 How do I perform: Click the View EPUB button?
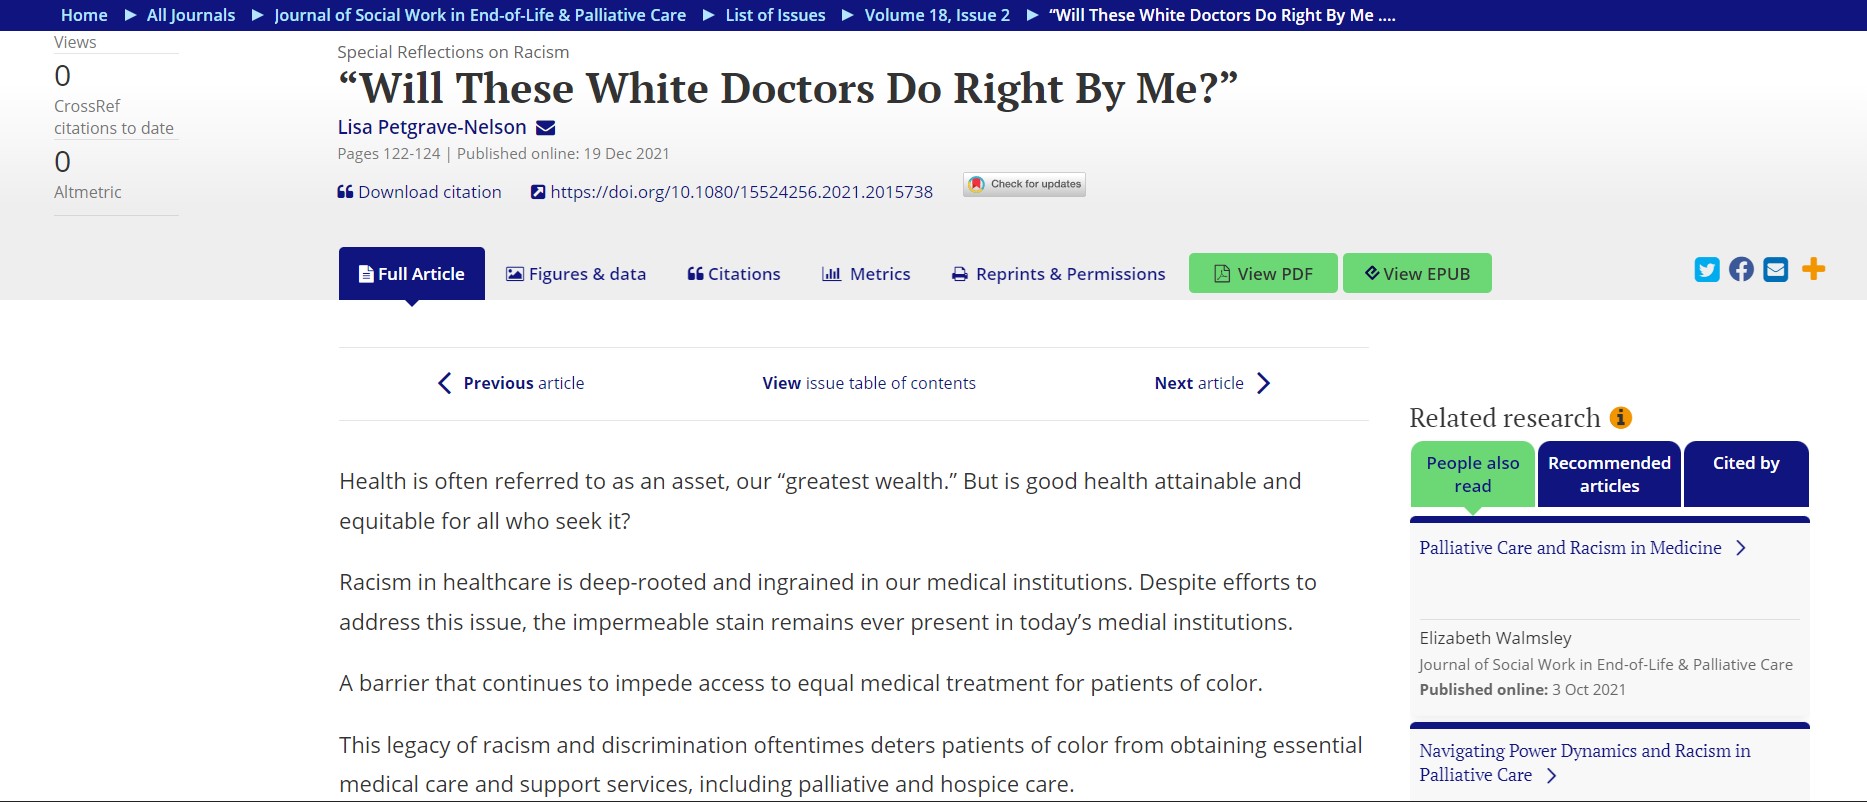pyautogui.click(x=1416, y=274)
